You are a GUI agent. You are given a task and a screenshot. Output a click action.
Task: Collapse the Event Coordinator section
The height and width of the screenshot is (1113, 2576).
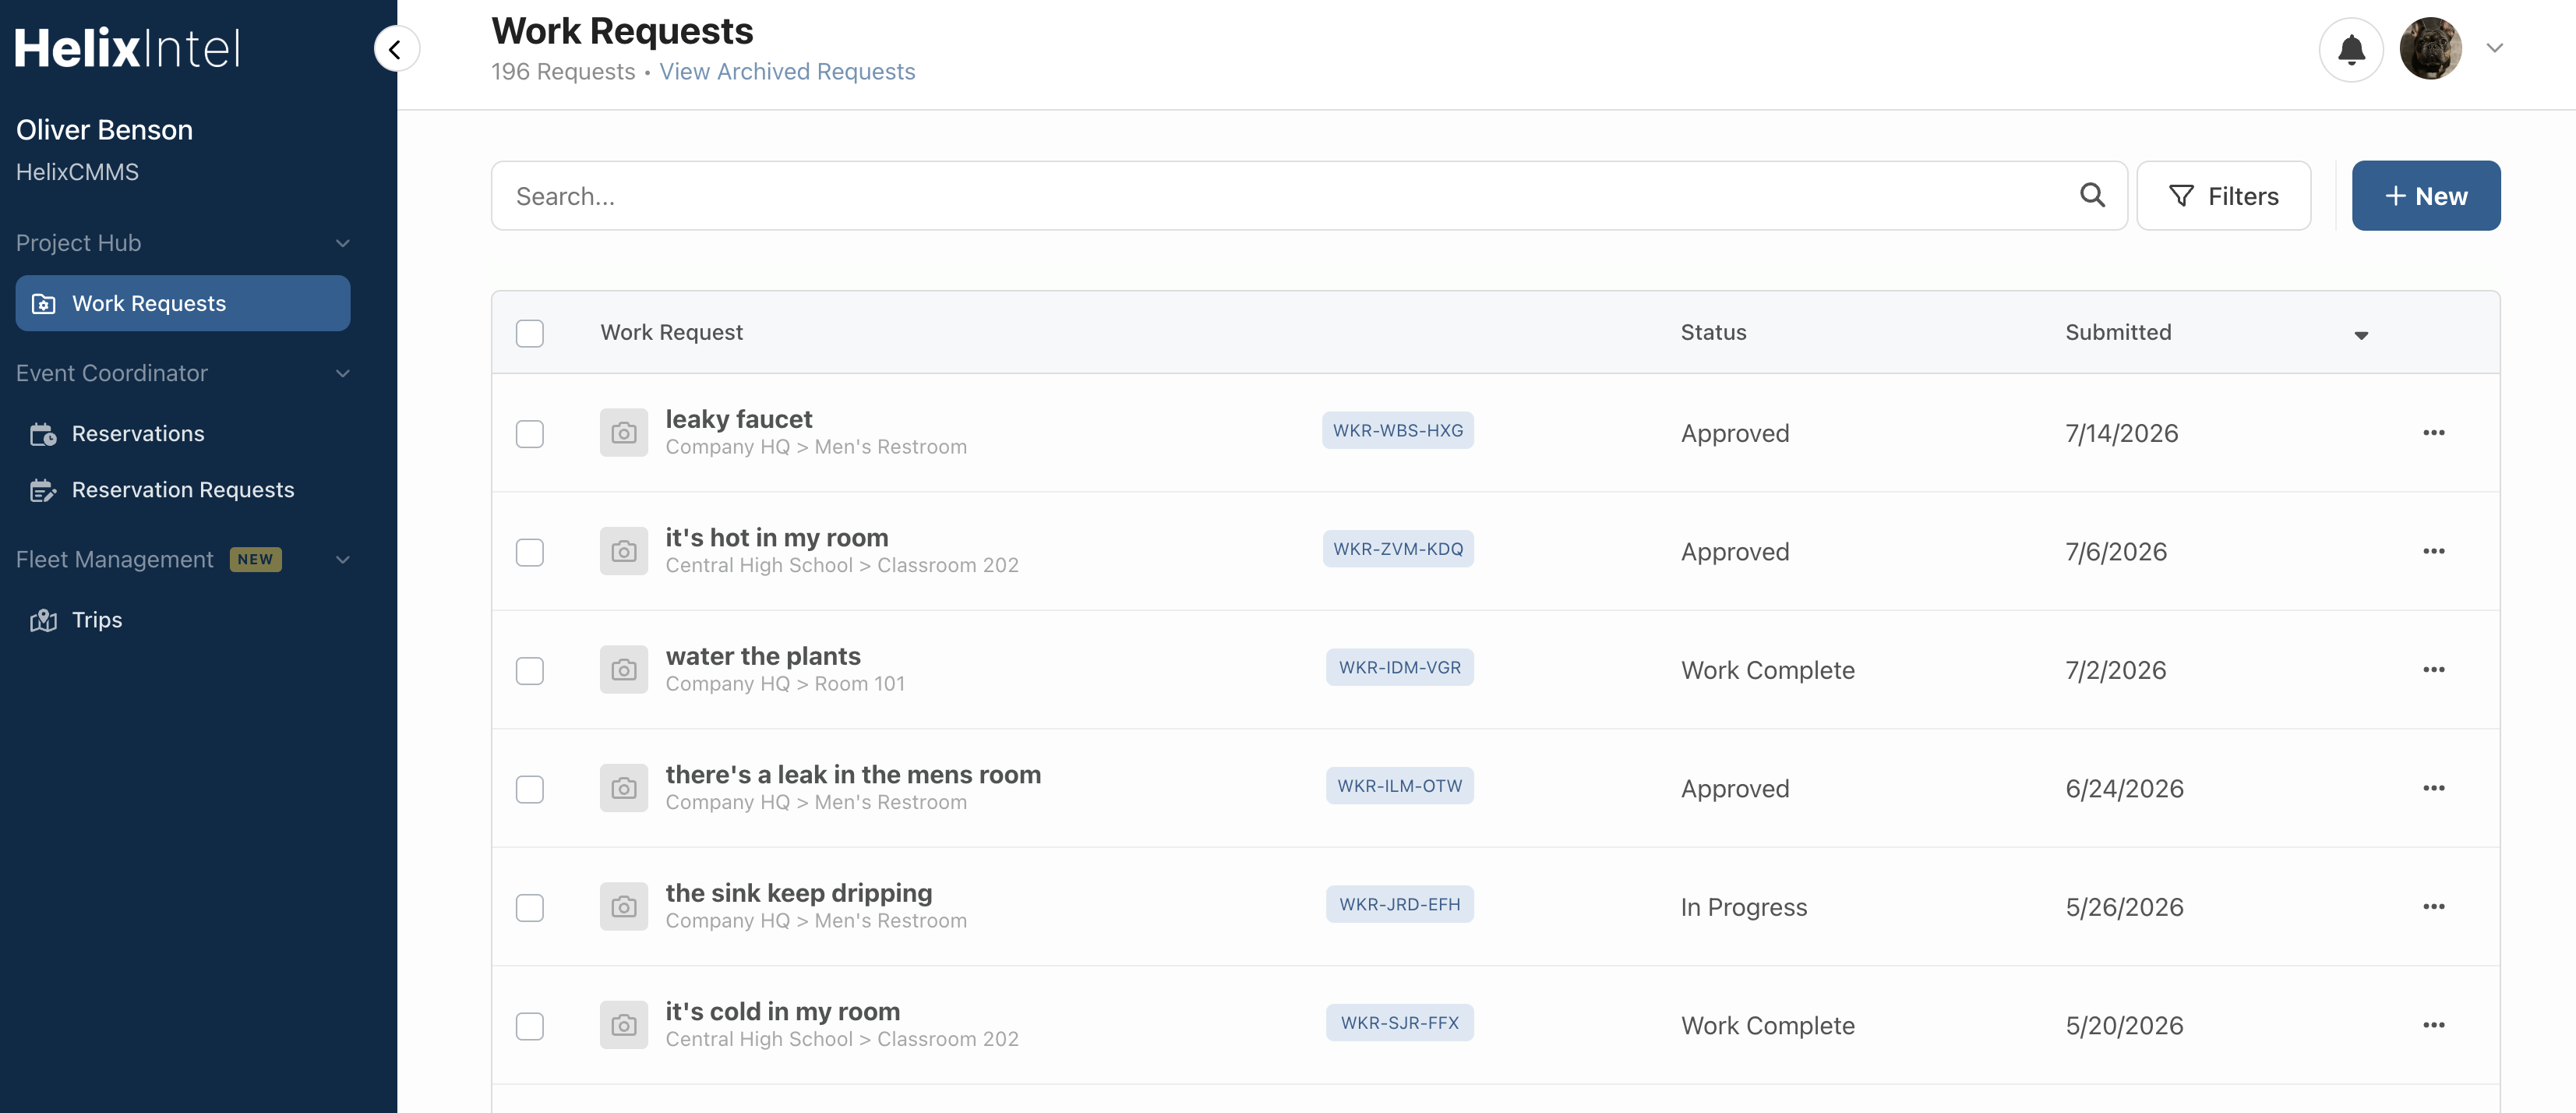point(342,373)
